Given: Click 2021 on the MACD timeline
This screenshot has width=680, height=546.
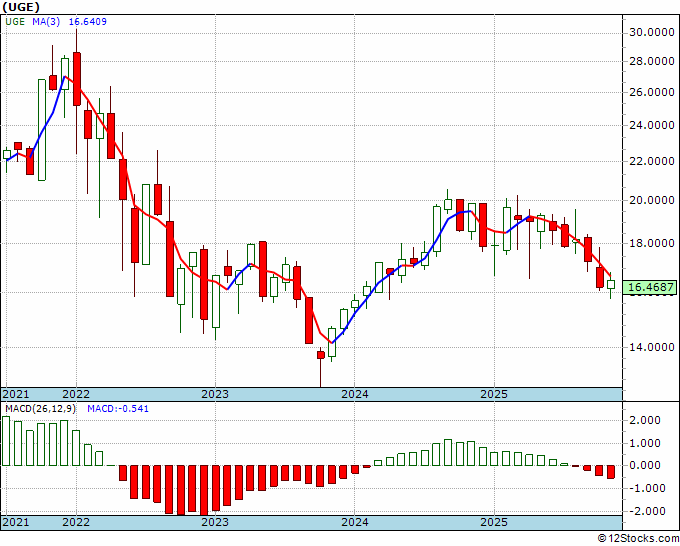Looking at the screenshot, I should tap(16, 522).
